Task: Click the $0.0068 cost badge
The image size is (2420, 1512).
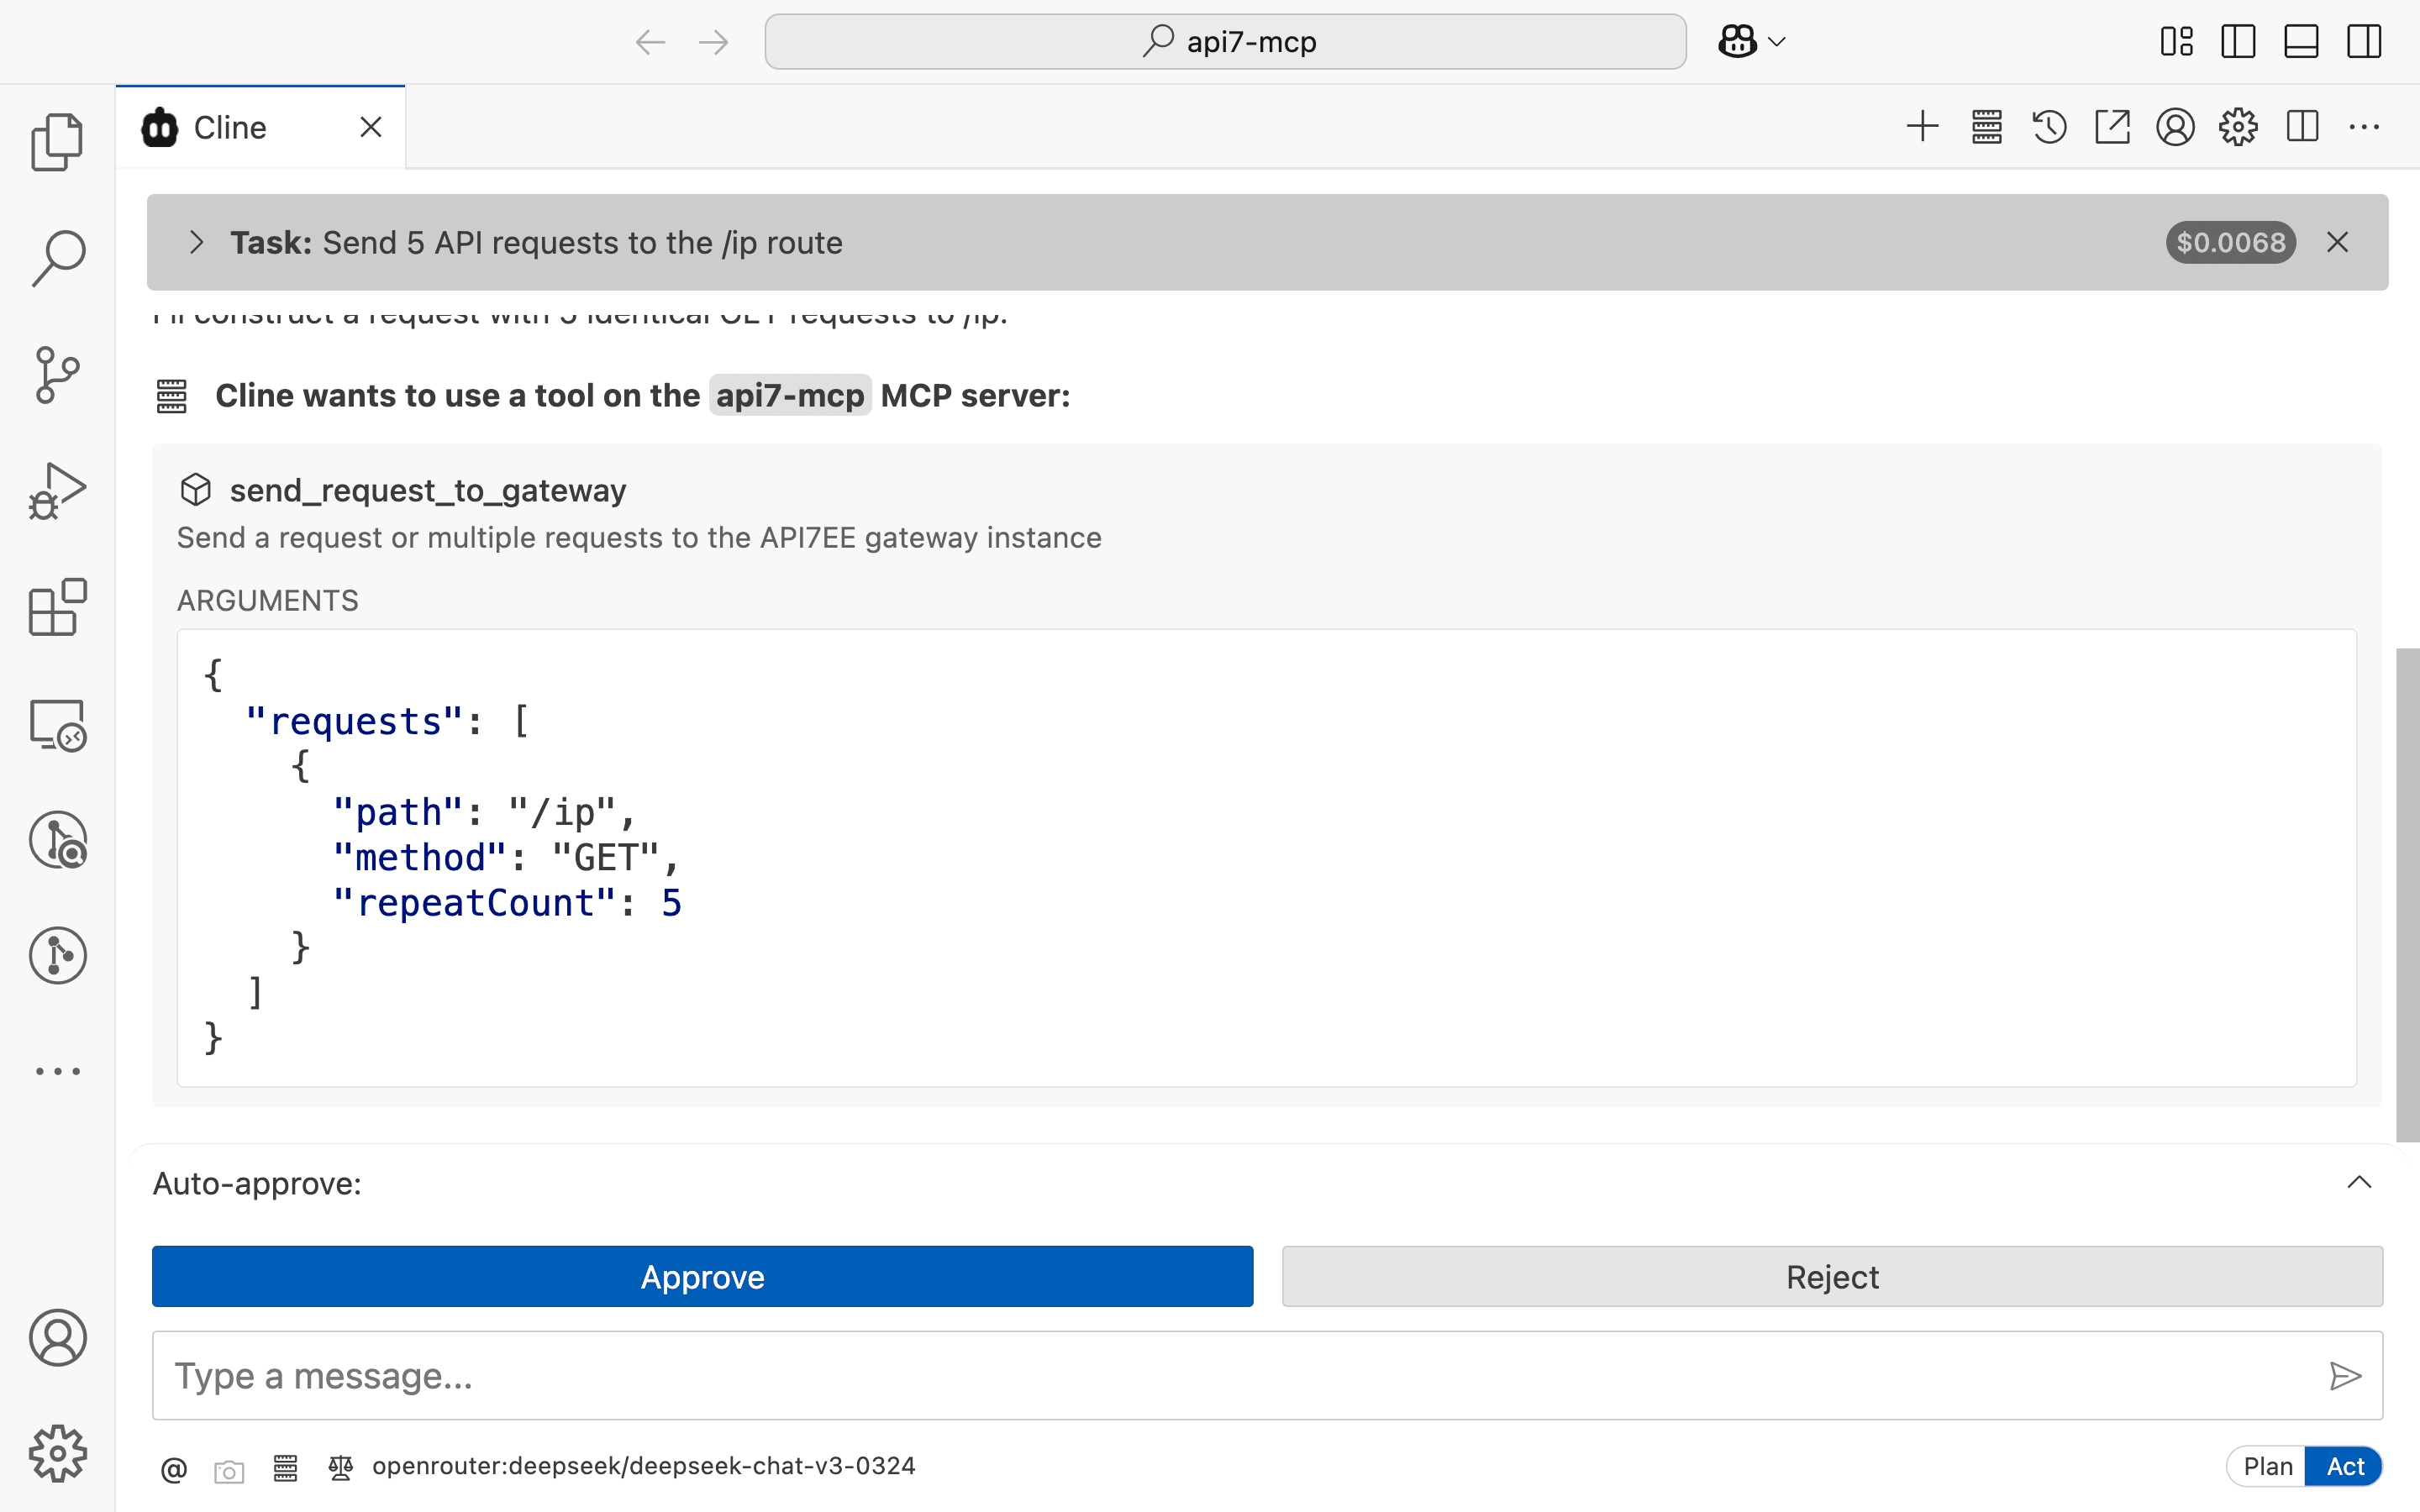Action: pos(2230,242)
